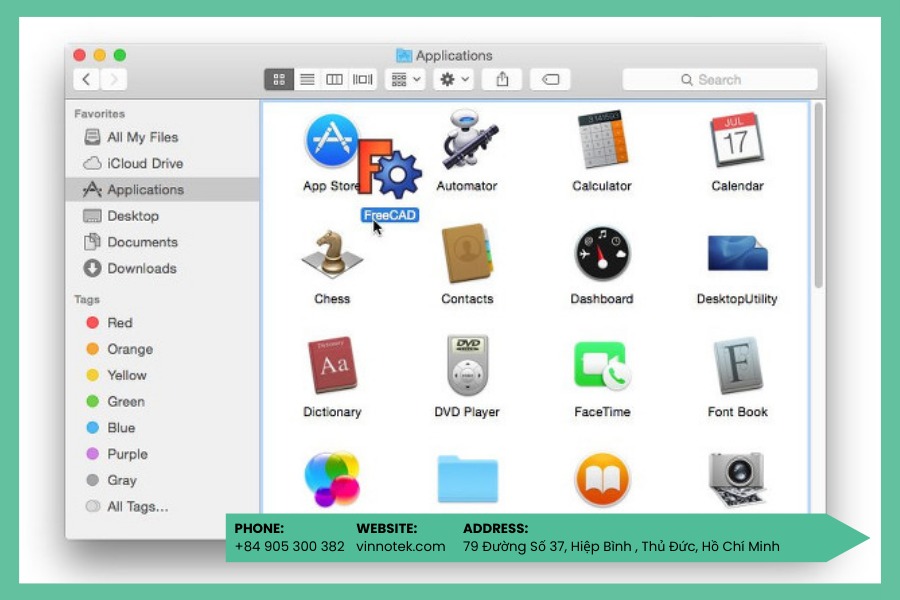900x600 pixels.
Task: Open the App Store application icon
Action: 332,141
